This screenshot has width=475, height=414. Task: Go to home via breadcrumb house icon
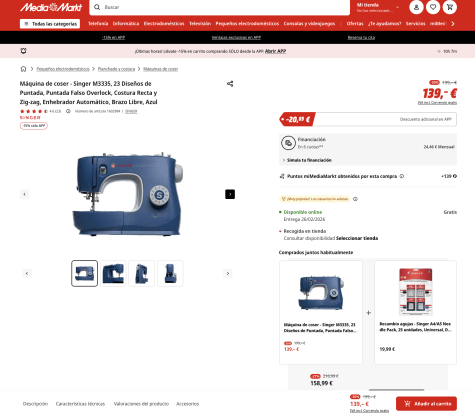(23, 69)
